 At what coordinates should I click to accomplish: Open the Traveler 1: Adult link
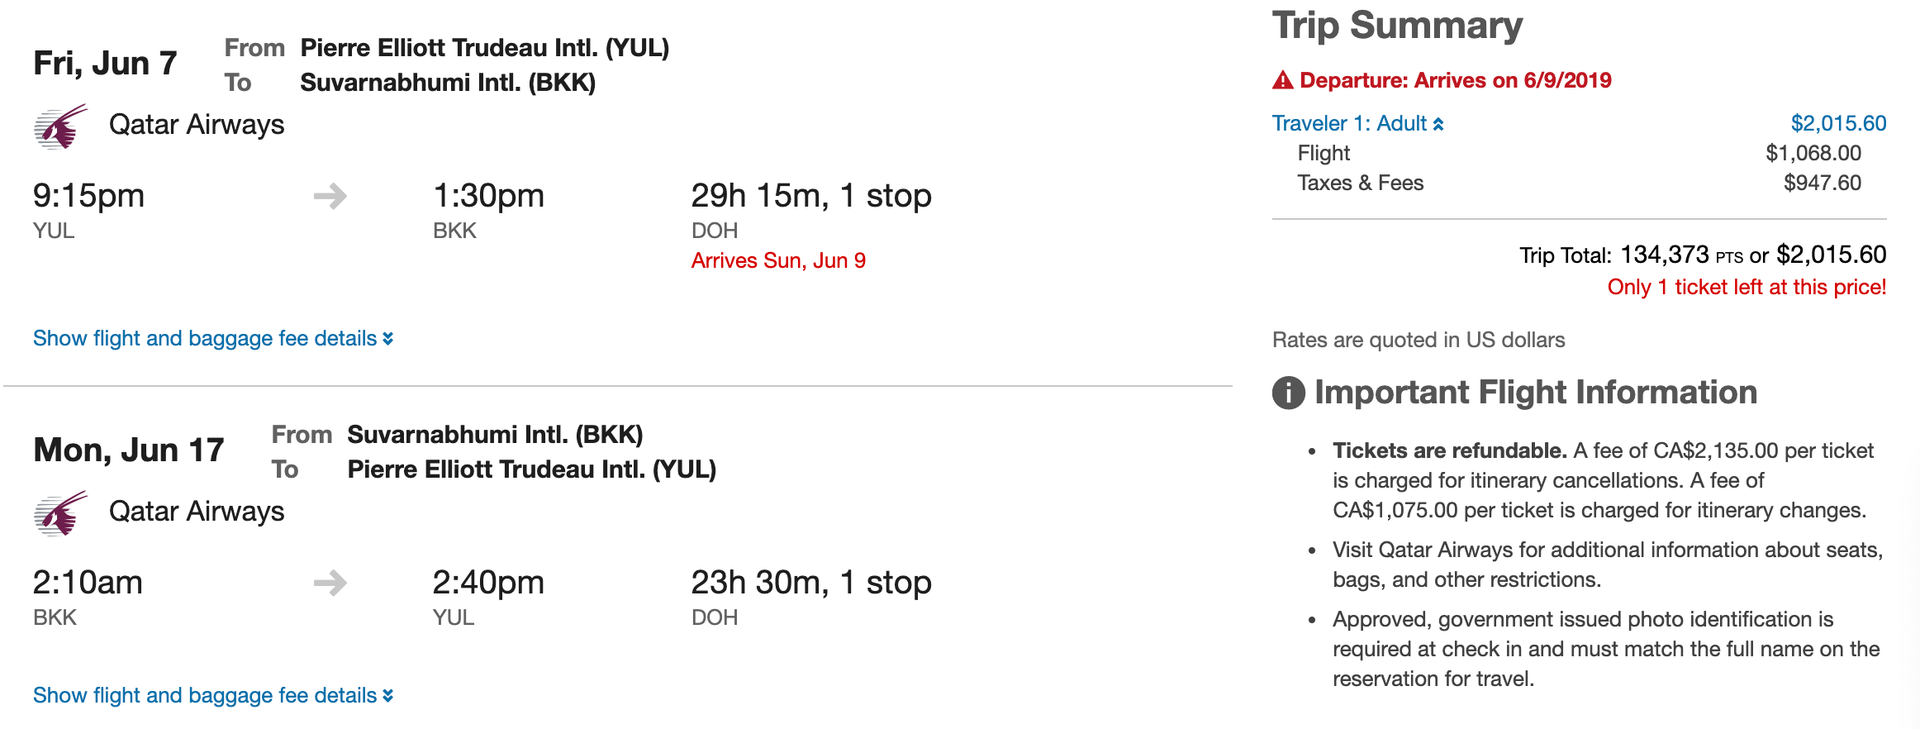point(1352,122)
